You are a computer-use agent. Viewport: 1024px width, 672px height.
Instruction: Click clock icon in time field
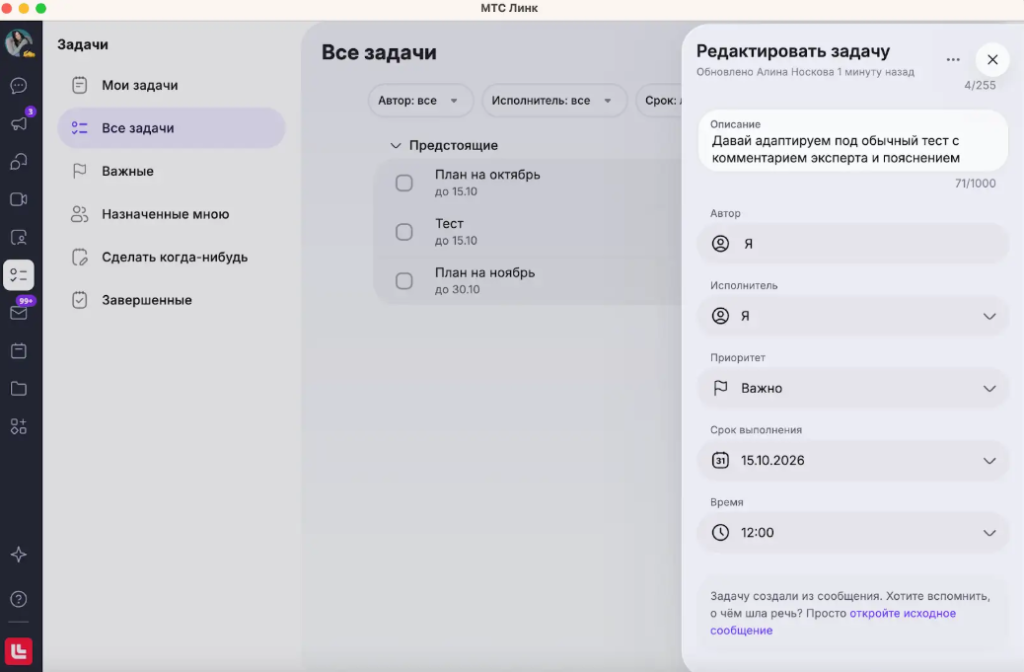(720, 532)
